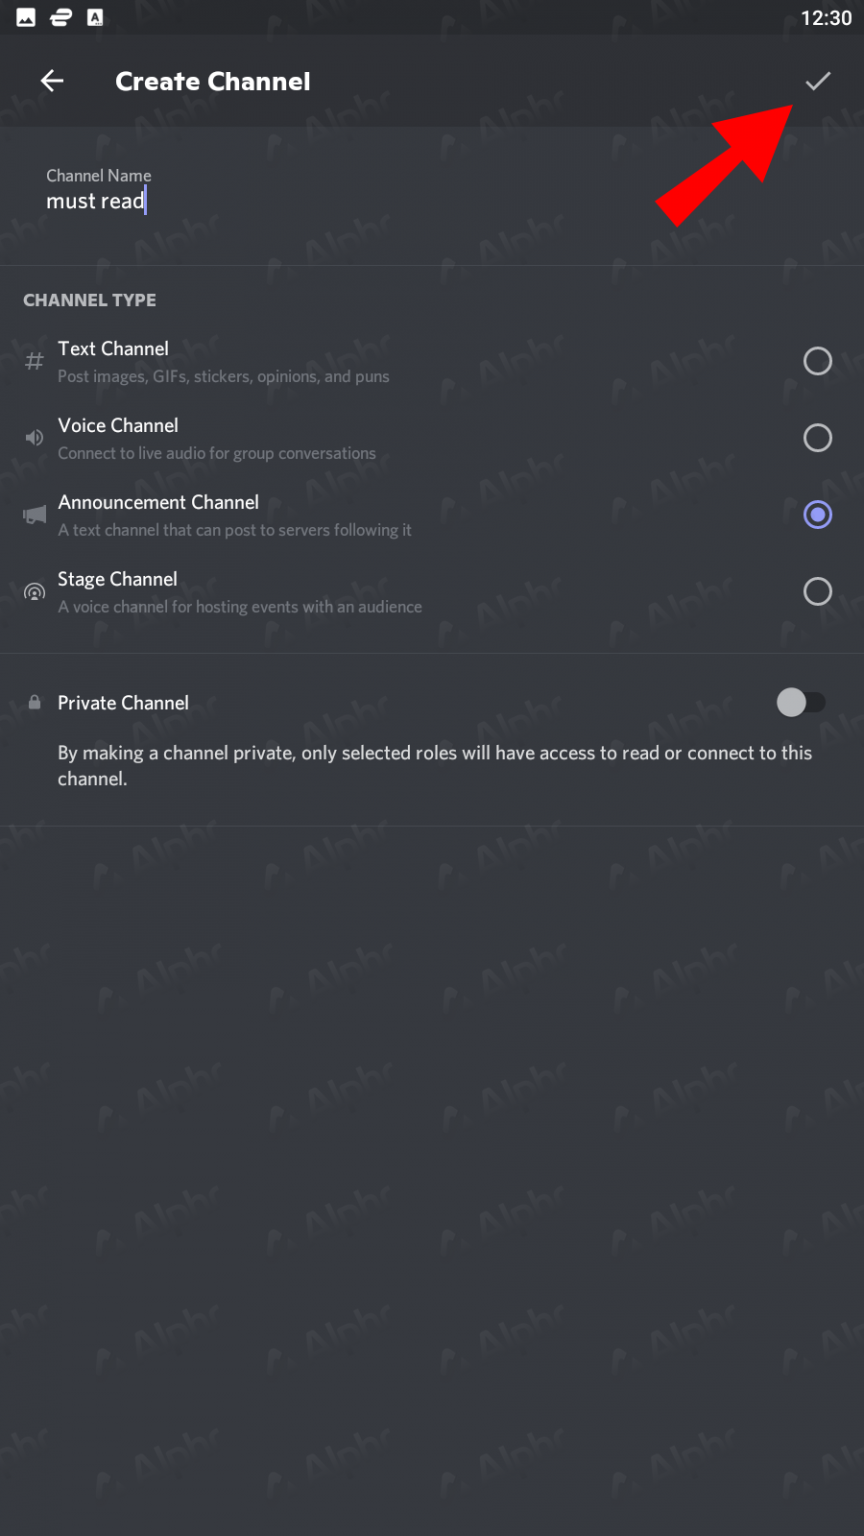Place cursor after 'must read' text
Screen dimensions: 864x1536
[146, 201]
